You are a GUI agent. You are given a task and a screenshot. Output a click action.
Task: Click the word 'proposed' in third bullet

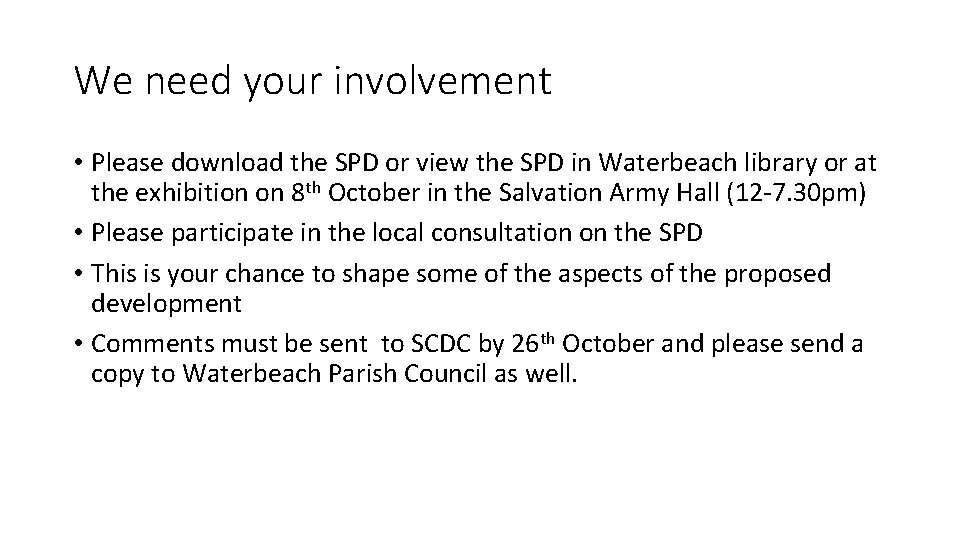click(778, 275)
